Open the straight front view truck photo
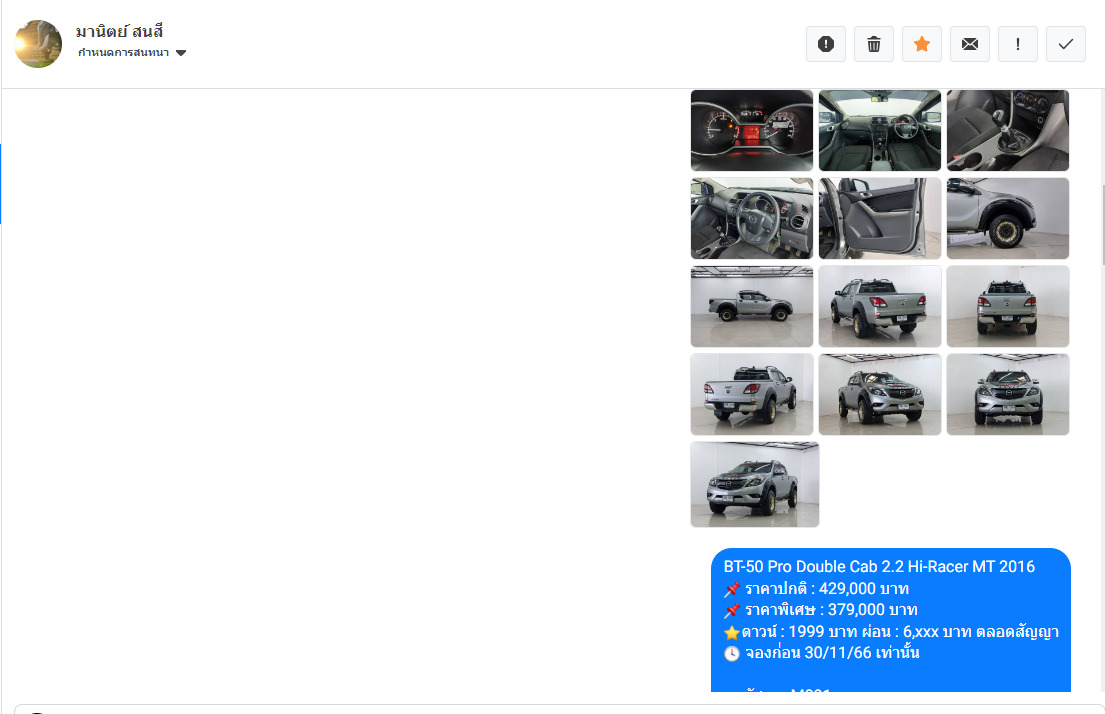 [1008, 395]
